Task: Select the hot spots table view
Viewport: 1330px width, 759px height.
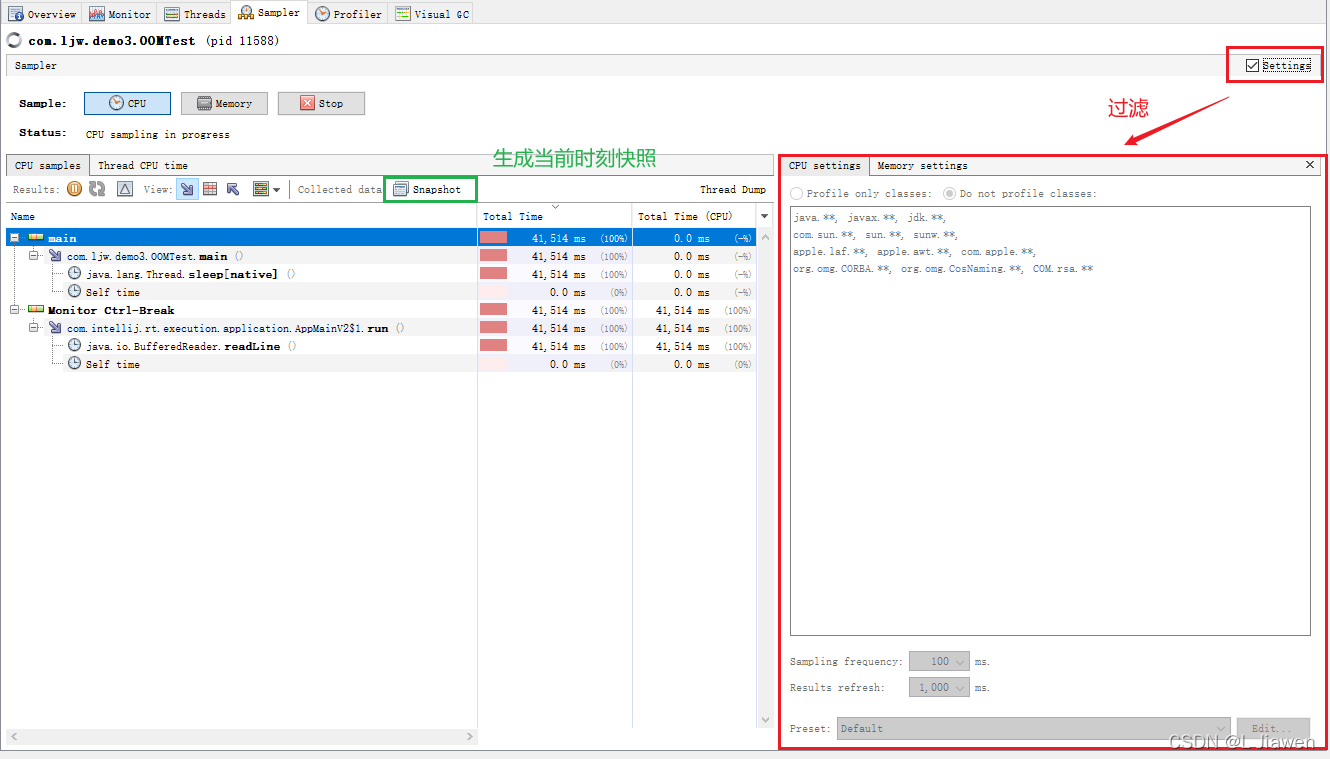Action: click(210, 189)
